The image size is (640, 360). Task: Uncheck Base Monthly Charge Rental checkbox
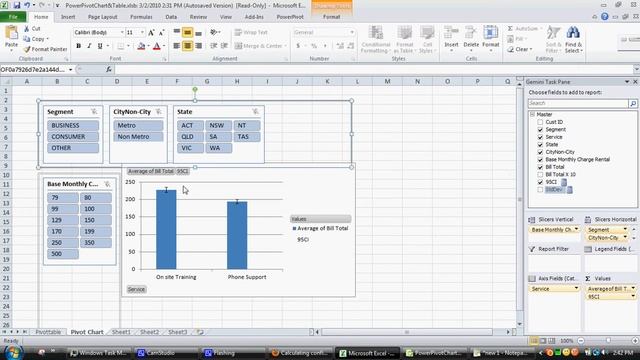coord(540,160)
